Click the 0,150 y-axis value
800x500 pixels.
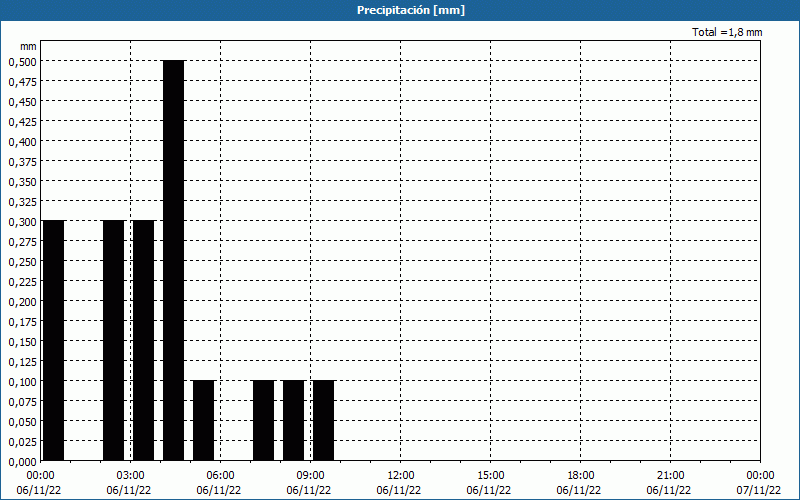[22, 342]
